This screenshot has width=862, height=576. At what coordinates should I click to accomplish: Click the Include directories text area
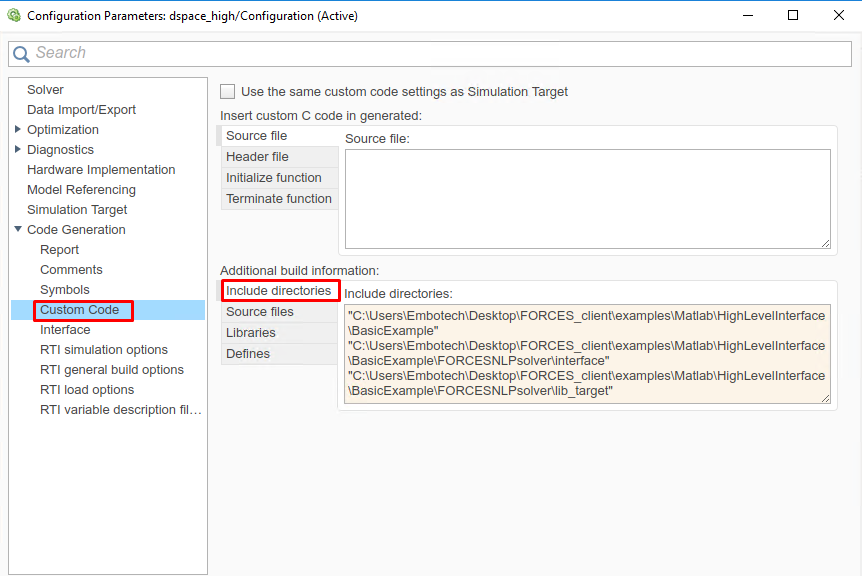[587, 354]
